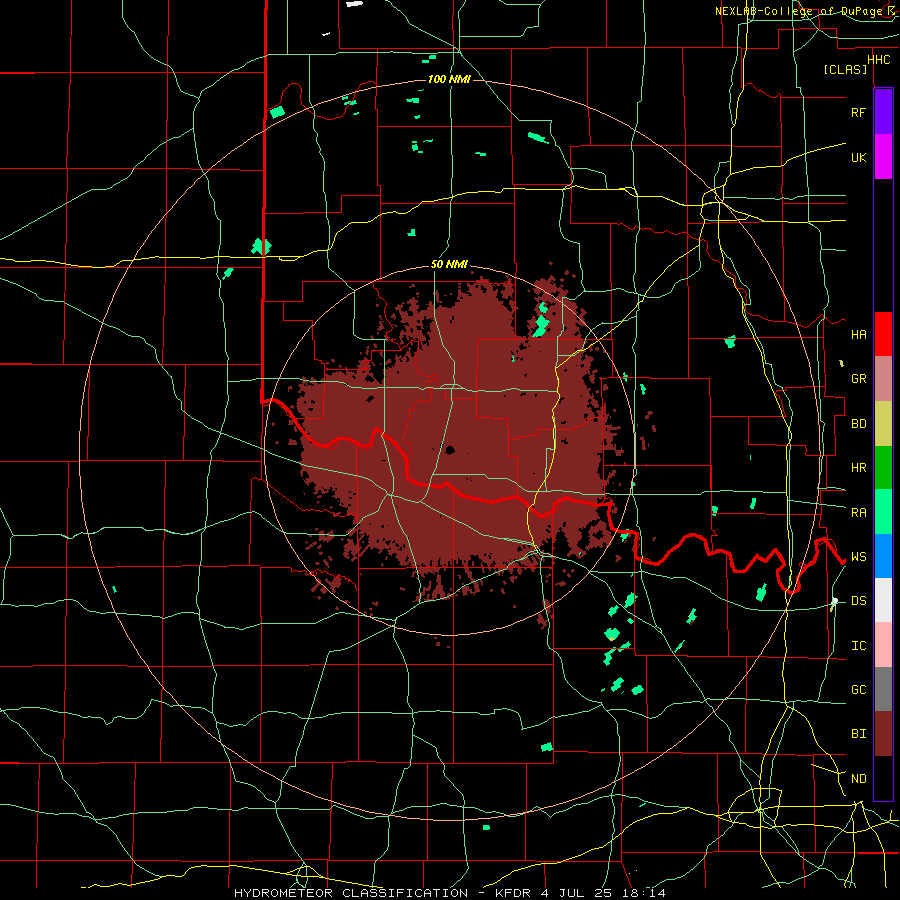900x900 pixels.
Task: Click the 'GR' legend label
Action: [858, 379]
